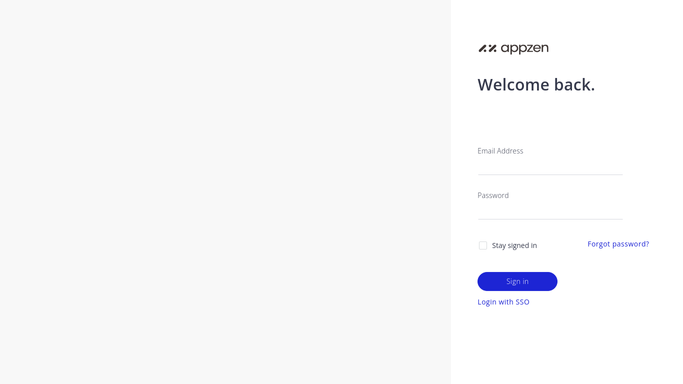Choose Login with SSO link

pyautogui.click(x=503, y=302)
